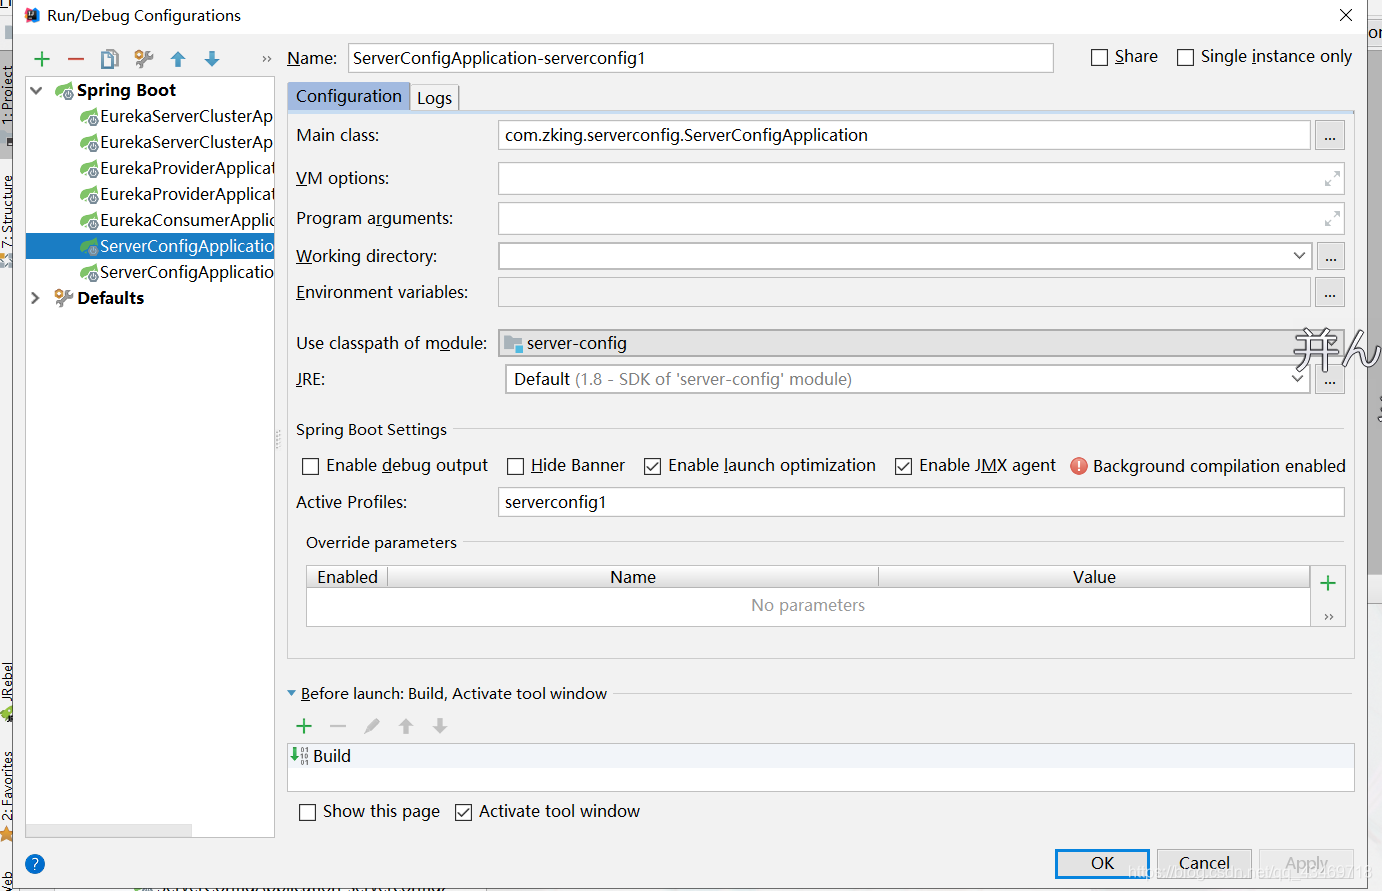Switch to the Logs tab
This screenshot has width=1382, height=891.
435,98
